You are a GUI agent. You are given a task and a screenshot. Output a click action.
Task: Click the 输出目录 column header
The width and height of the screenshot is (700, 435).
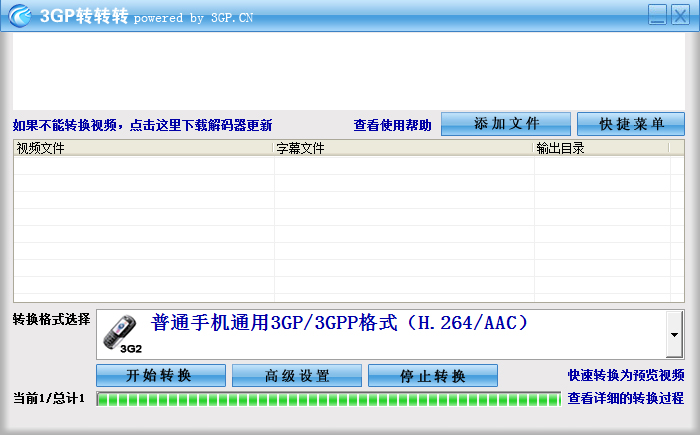click(601, 148)
